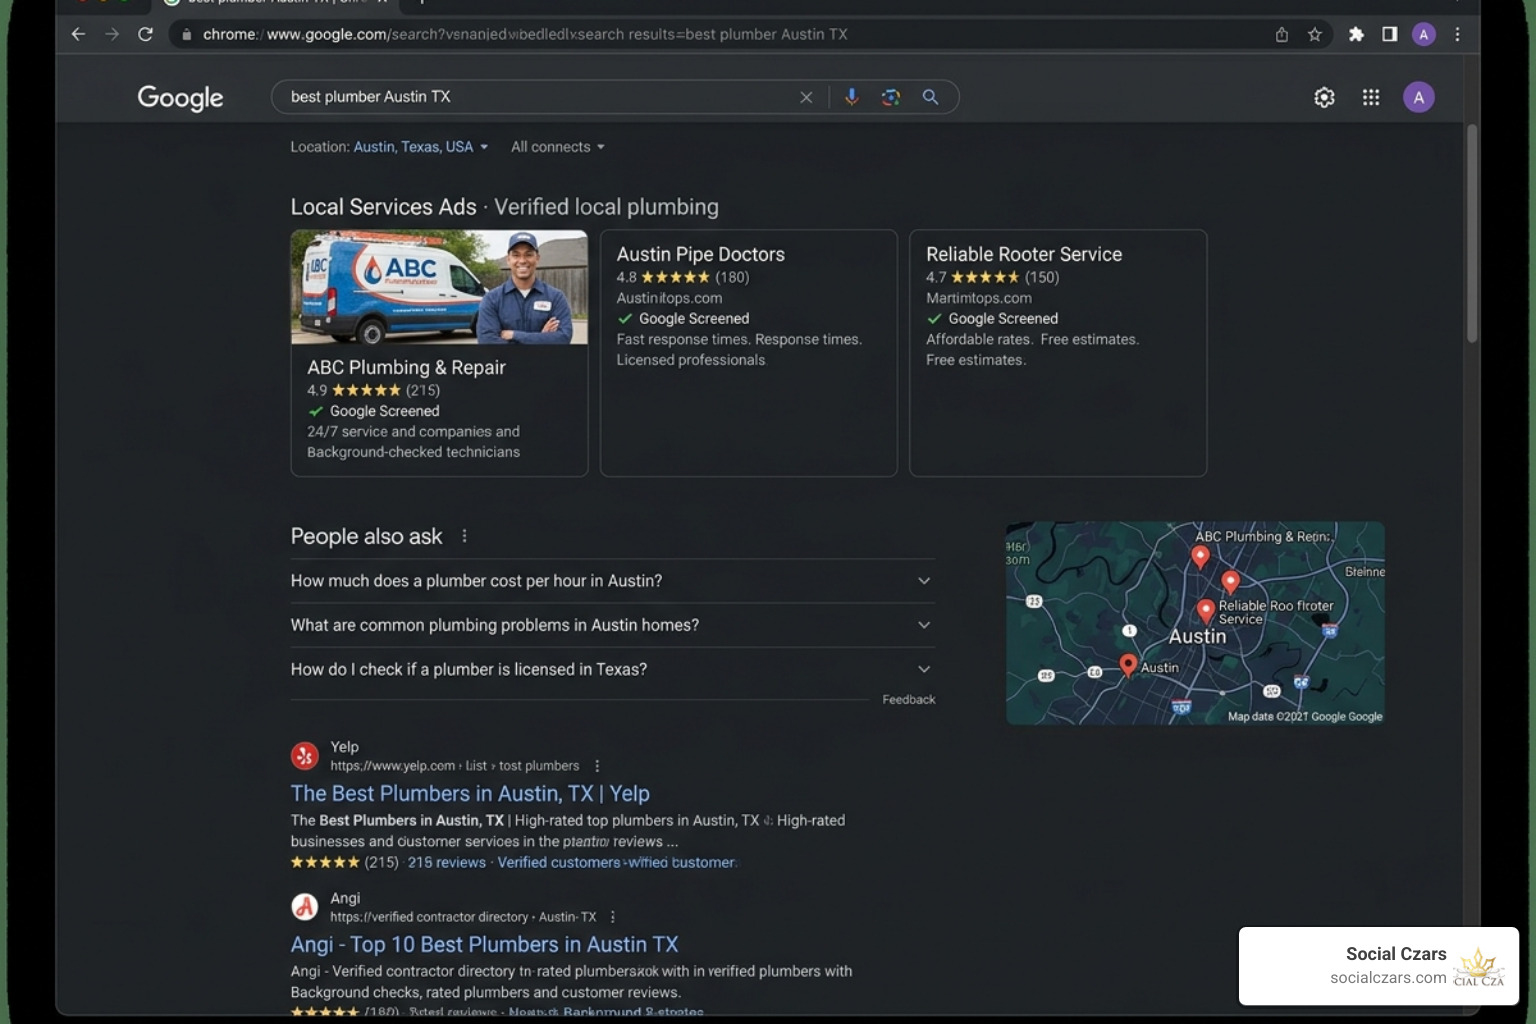The image size is (1536, 1024).
Task: Open Angi Top 10 Best Plumbers link
Action: (x=484, y=944)
